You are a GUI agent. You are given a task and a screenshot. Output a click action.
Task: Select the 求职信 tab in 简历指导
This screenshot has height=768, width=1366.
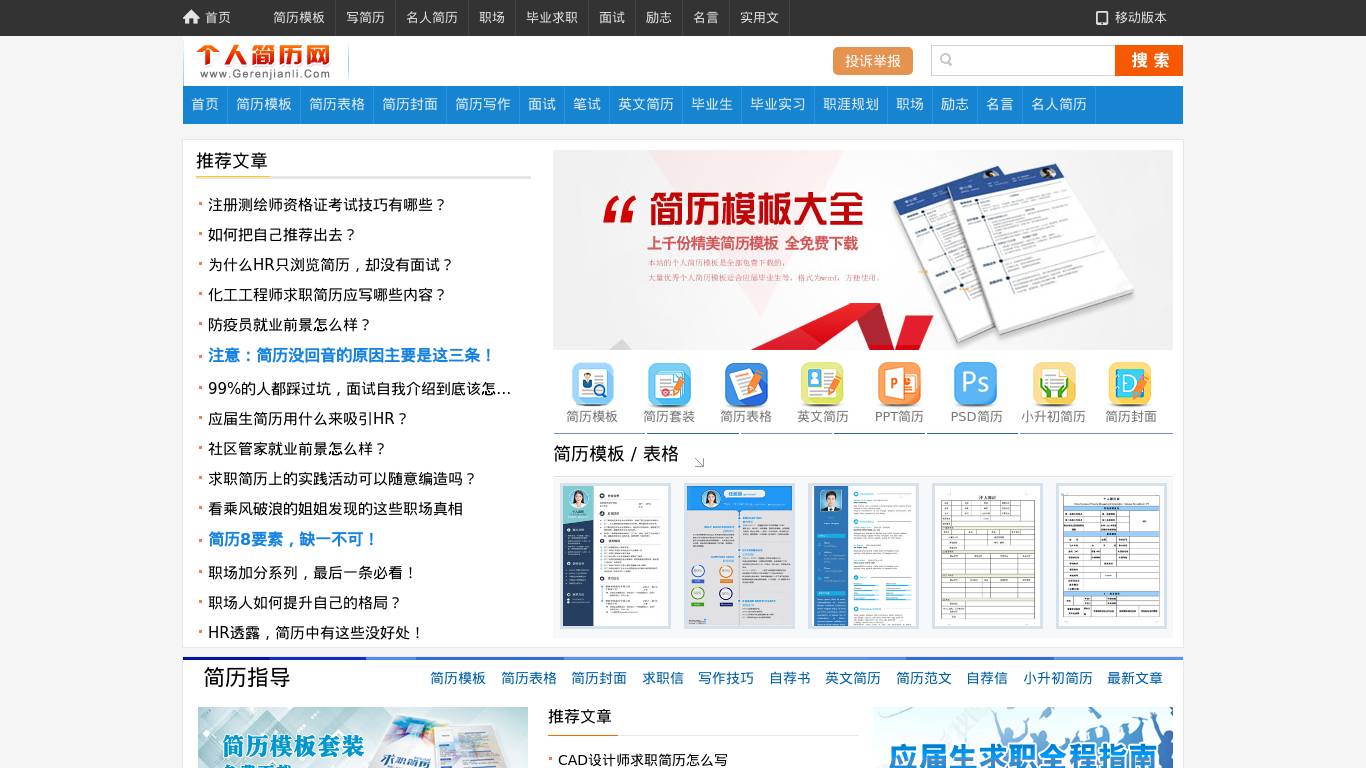coord(662,678)
